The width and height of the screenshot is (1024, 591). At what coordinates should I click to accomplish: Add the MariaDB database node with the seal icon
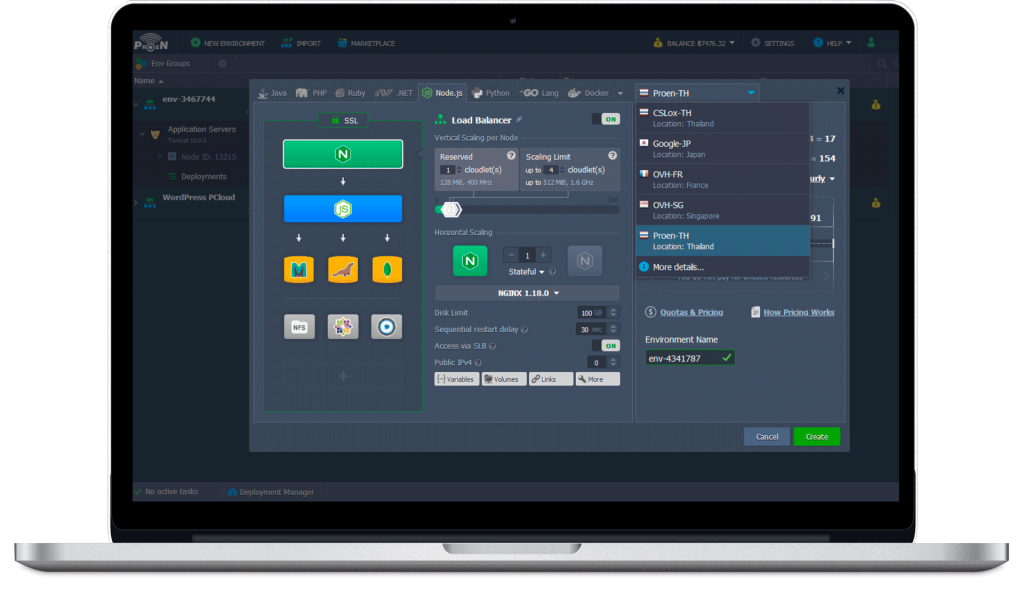[x=343, y=270]
